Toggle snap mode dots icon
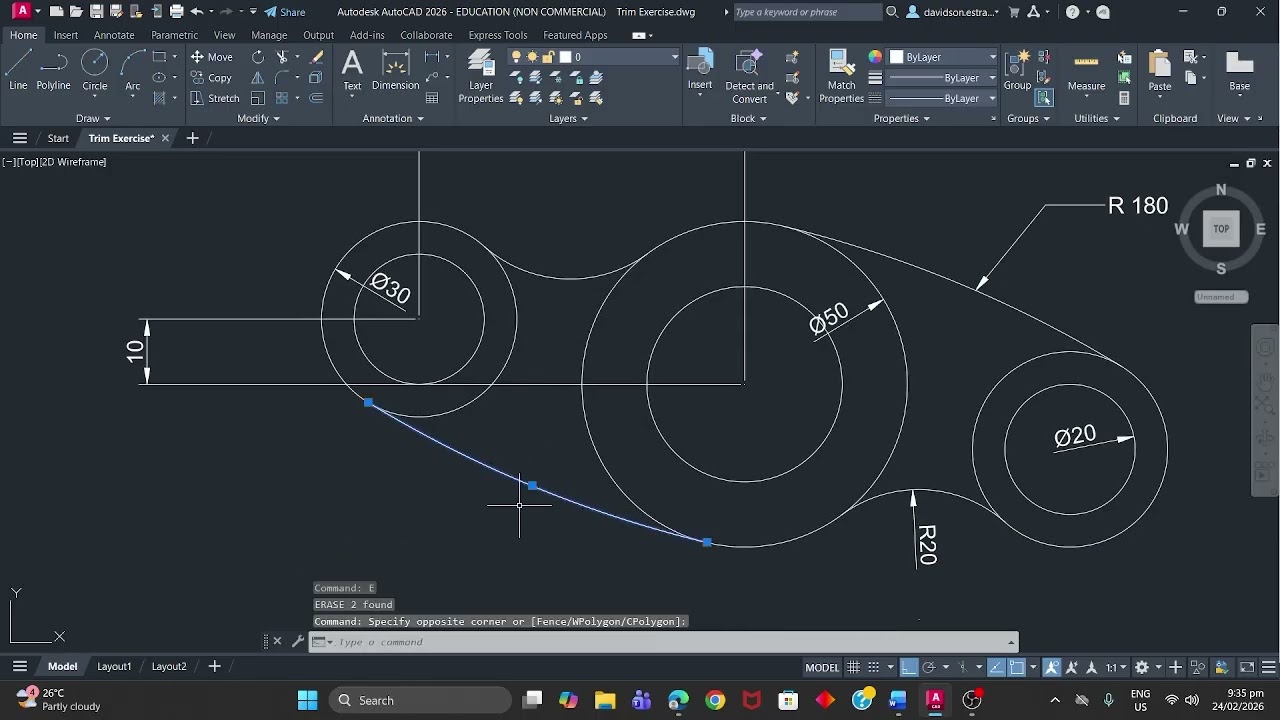This screenshot has width=1280, height=720. 873,667
